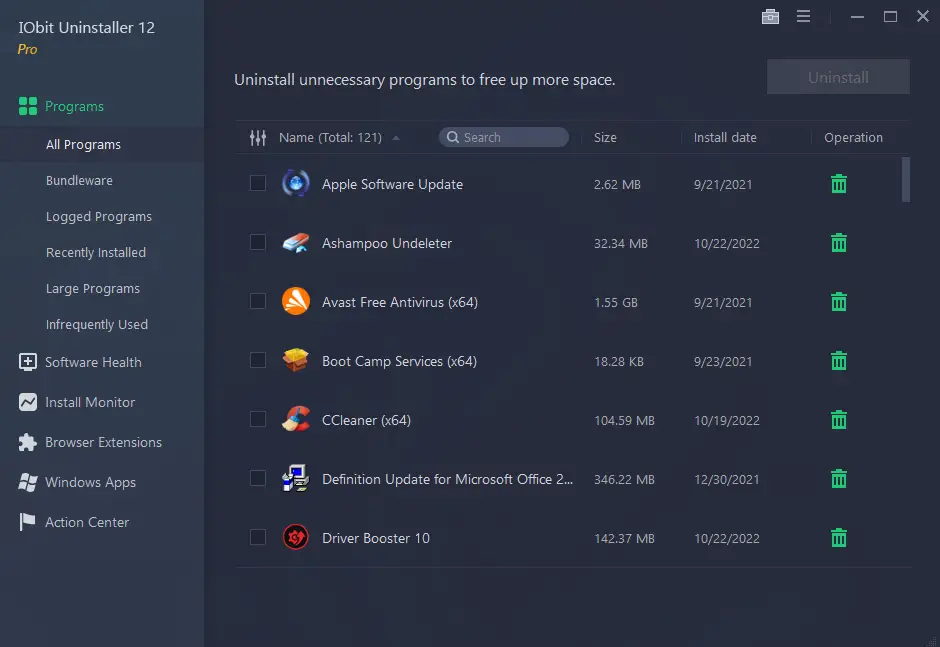Viewport: 940px width, 647px height.
Task: Click the Avast Free Antivirus app icon
Action: click(x=296, y=302)
